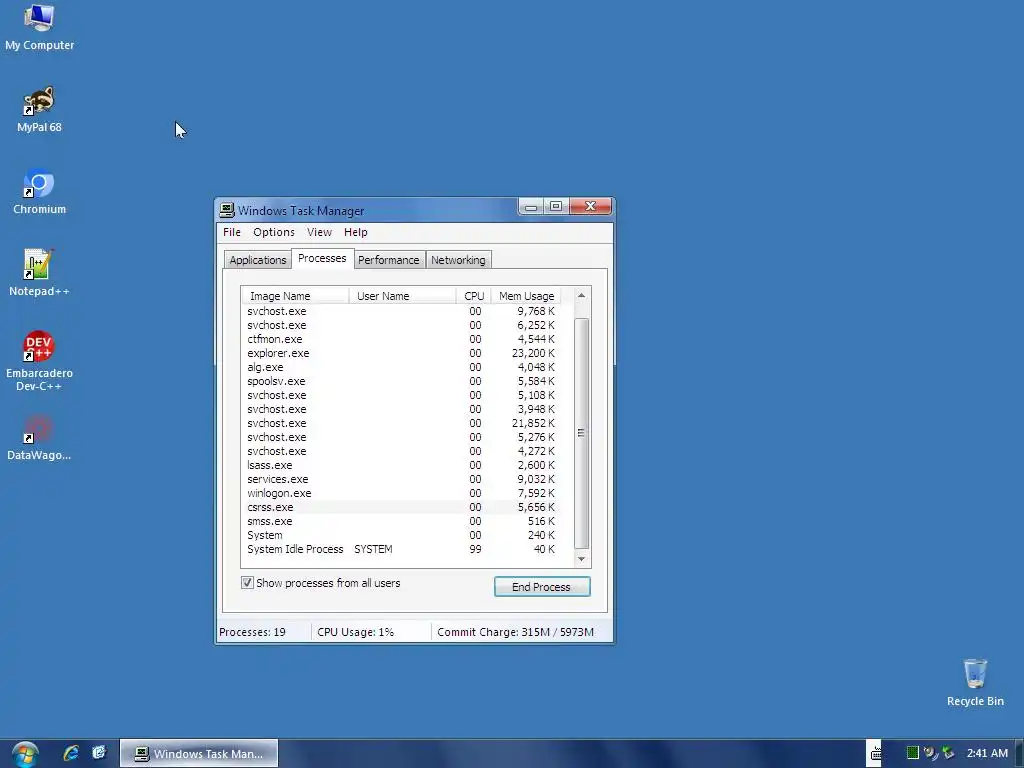Select the Recycle Bin icon
This screenshot has width=1024, height=768.
click(x=975, y=682)
